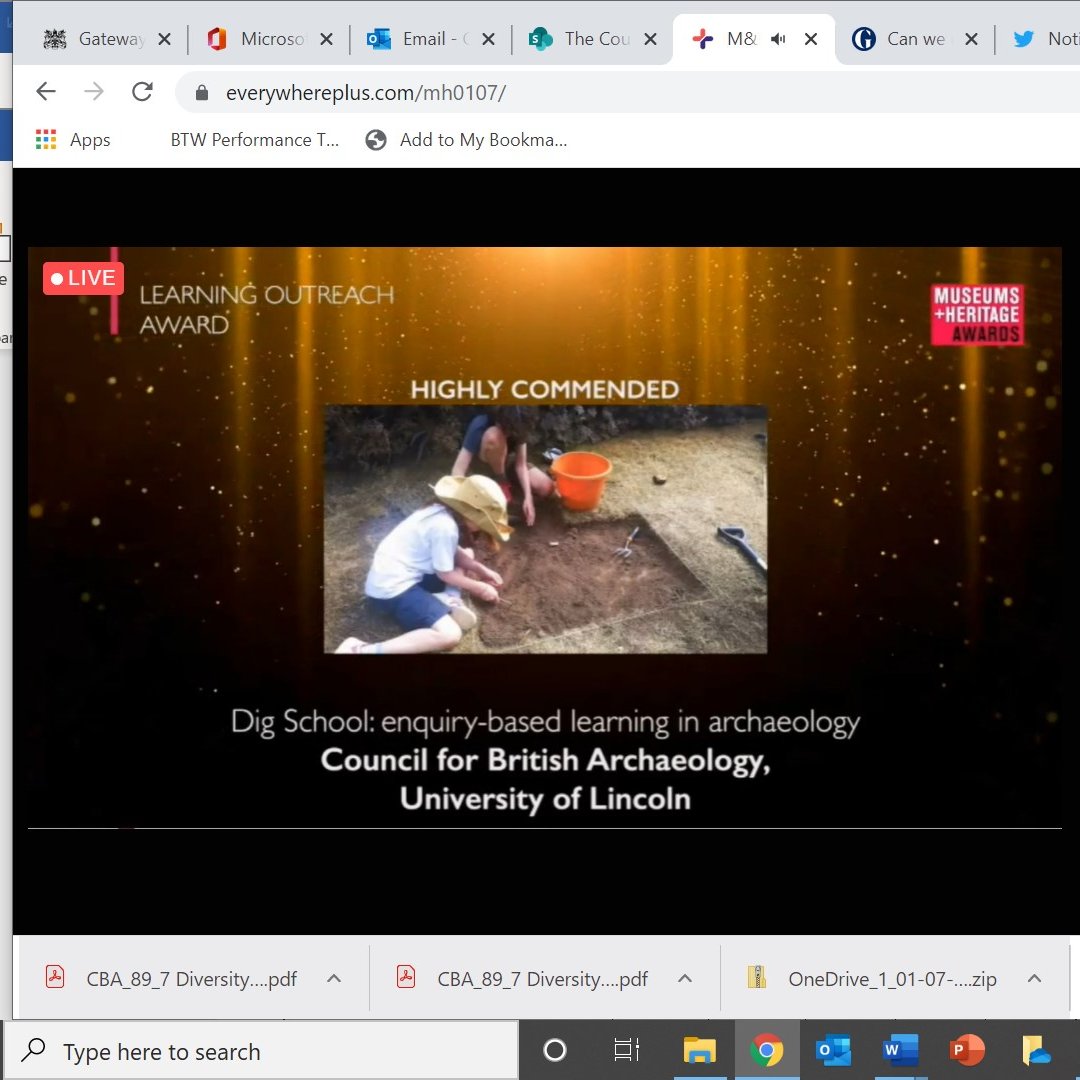
Task: Open Outlook from the taskbar
Action: 833,1051
